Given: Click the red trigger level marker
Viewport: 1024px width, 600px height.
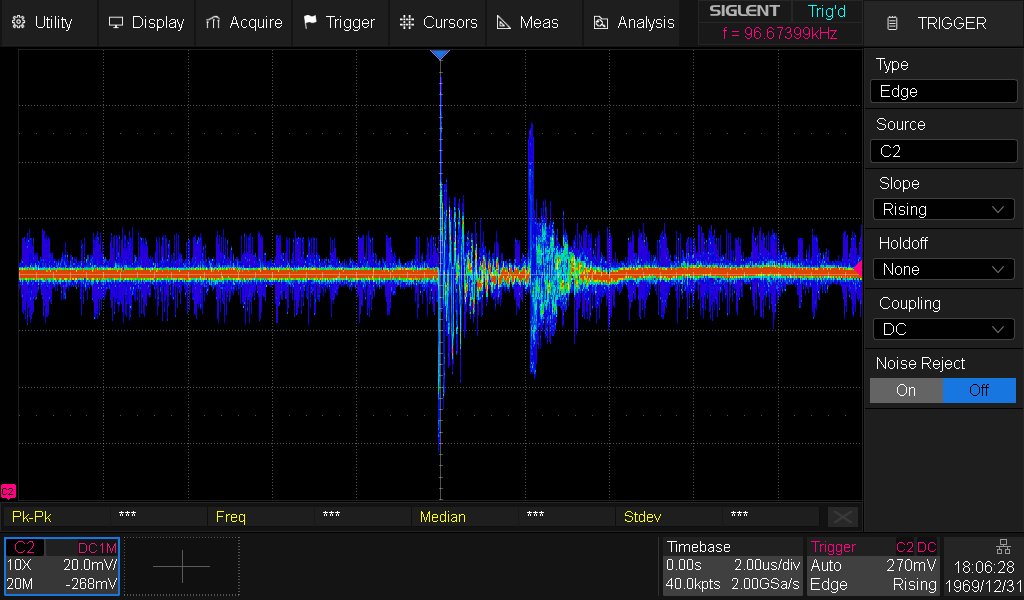Looking at the screenshot, I should [x=856, y=270].
